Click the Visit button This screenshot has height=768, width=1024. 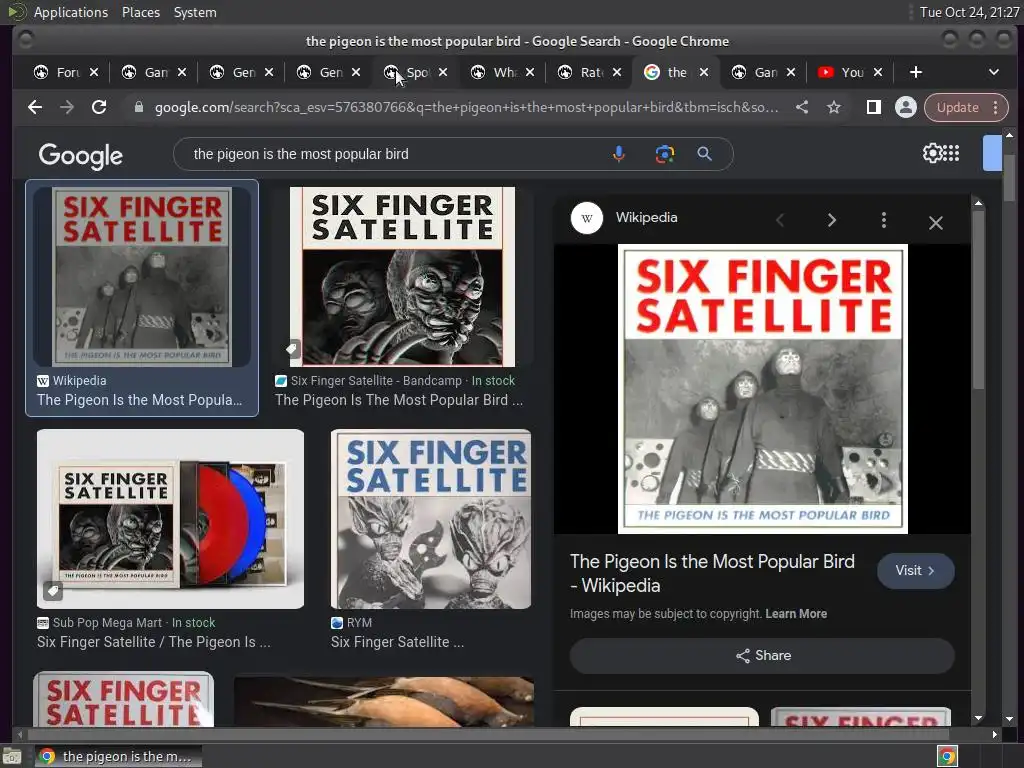[915, 571]
